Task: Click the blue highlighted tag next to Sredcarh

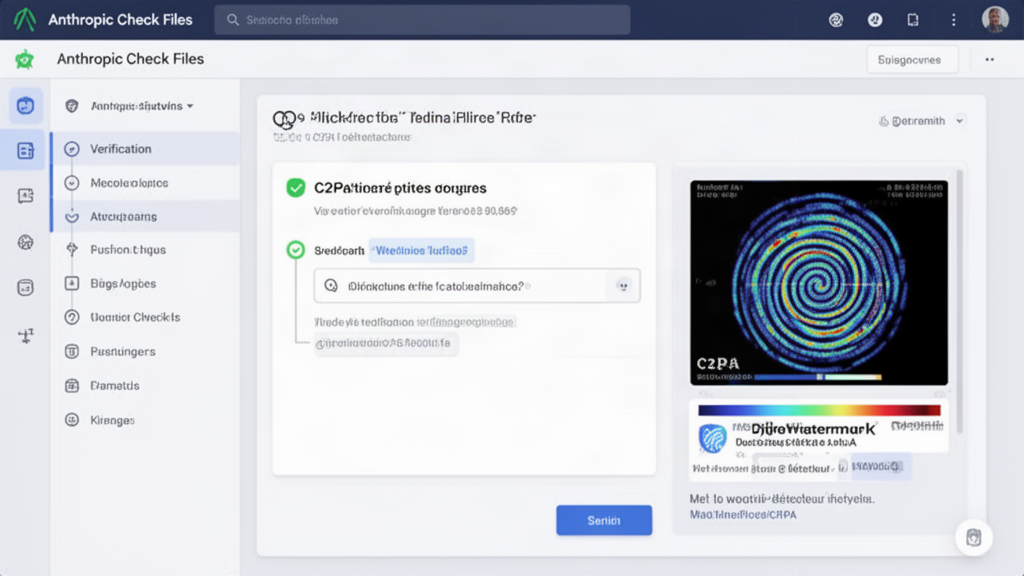Action: pyautogui.click(x=421, y=250)
